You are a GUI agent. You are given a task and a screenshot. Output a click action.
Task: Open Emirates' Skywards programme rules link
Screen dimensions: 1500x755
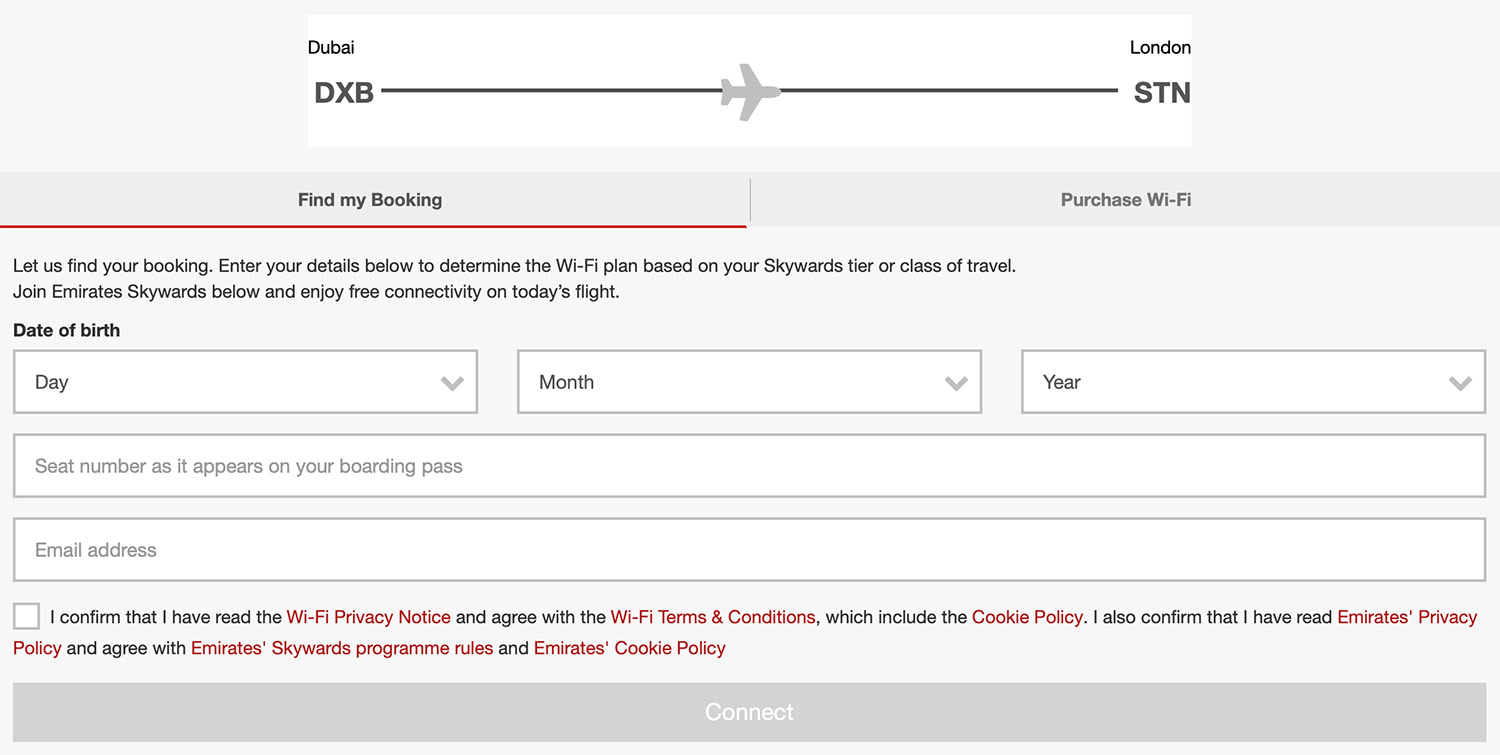[x=342, y=648]
